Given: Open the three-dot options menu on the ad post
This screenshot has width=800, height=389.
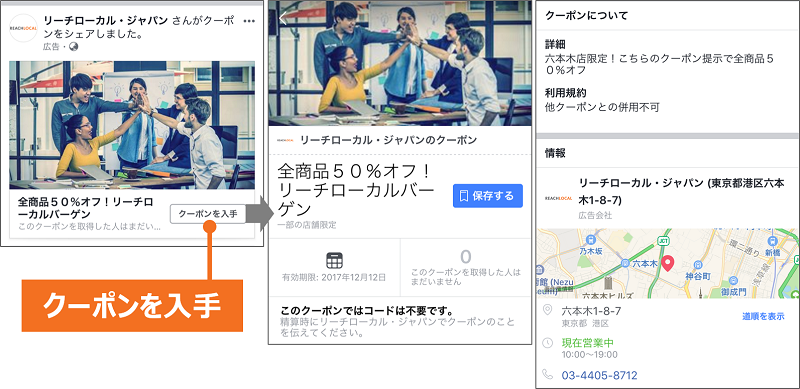Looking at the screenshot, I should 249,21.
